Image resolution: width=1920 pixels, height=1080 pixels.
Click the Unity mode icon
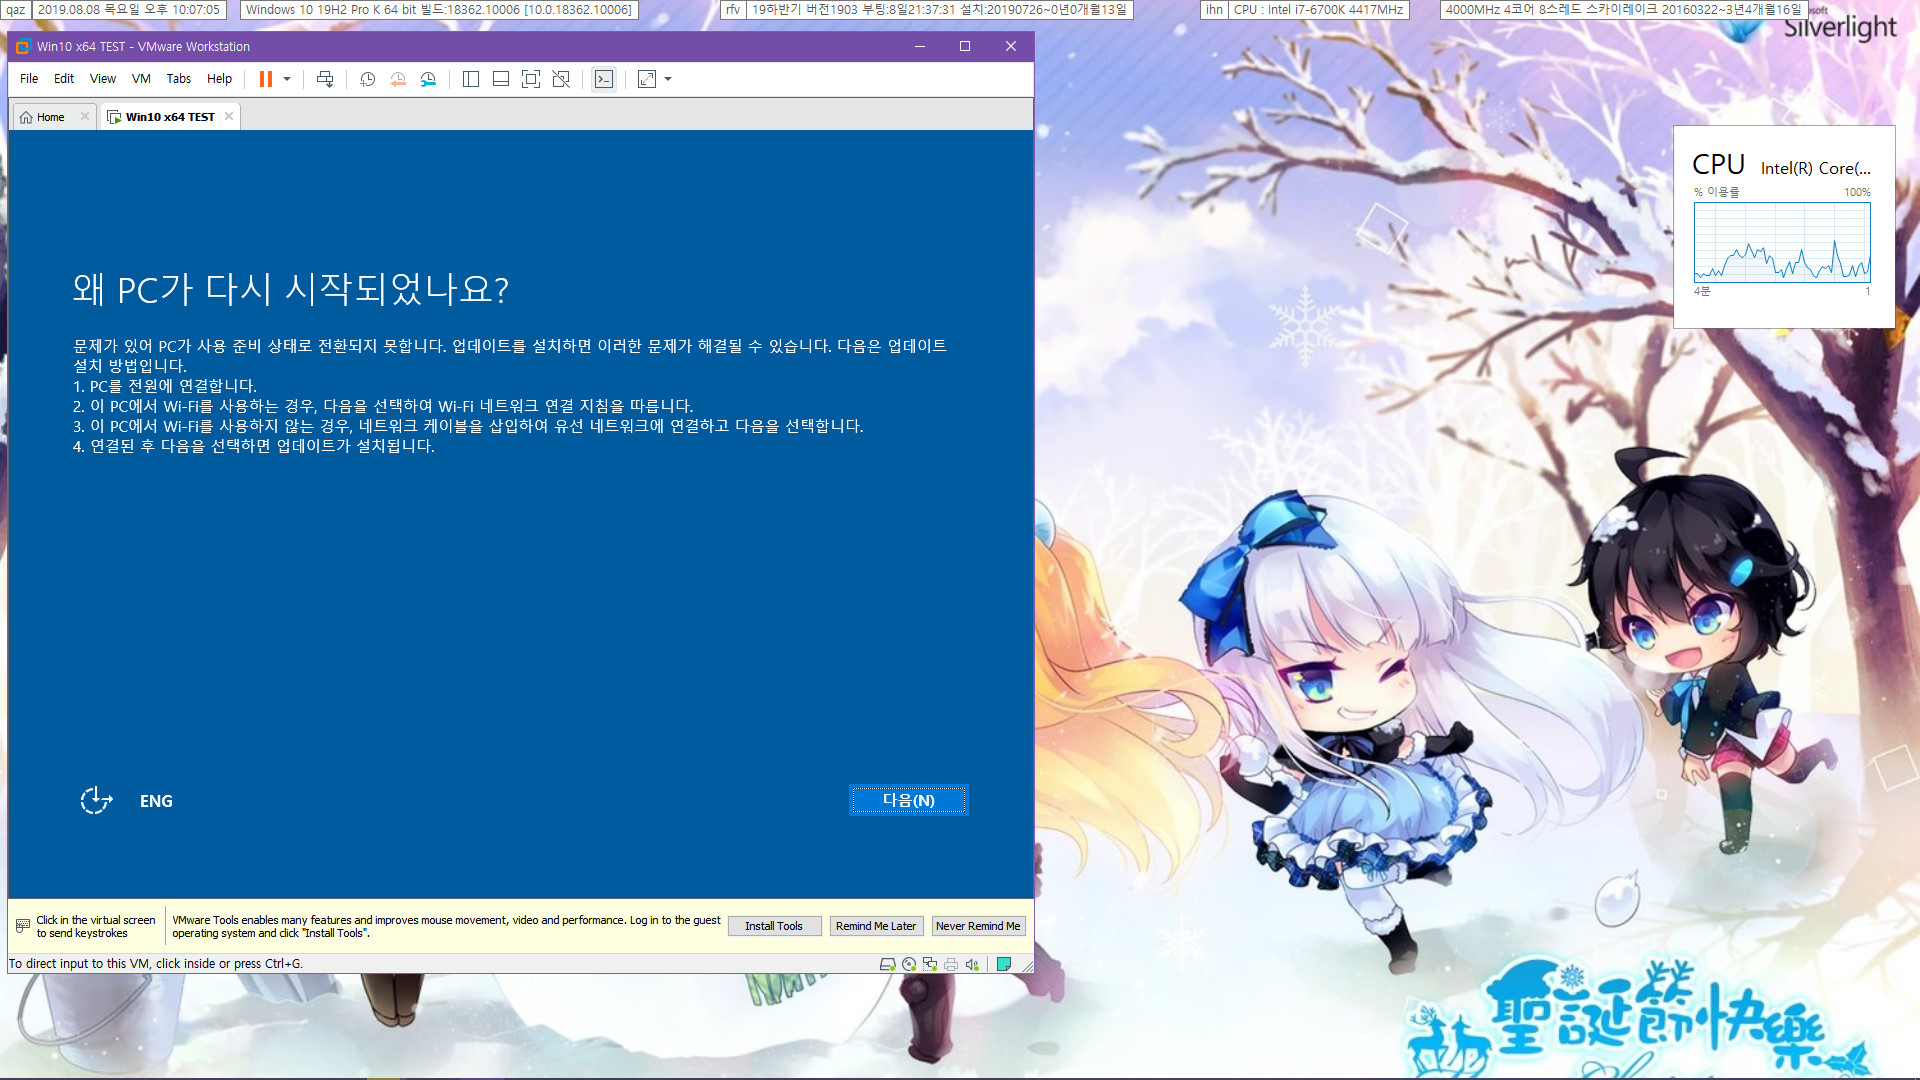pyautogui.click(x=561, y=79)
